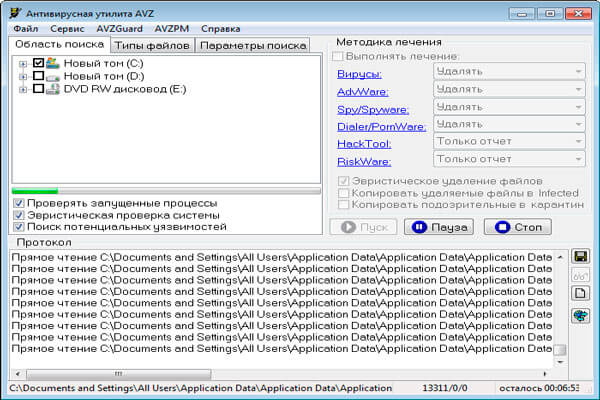Open the Spy/Spyware action dropdown
Image resolution: width=600 pixels, height=400 pixels.
click(509, 107)
